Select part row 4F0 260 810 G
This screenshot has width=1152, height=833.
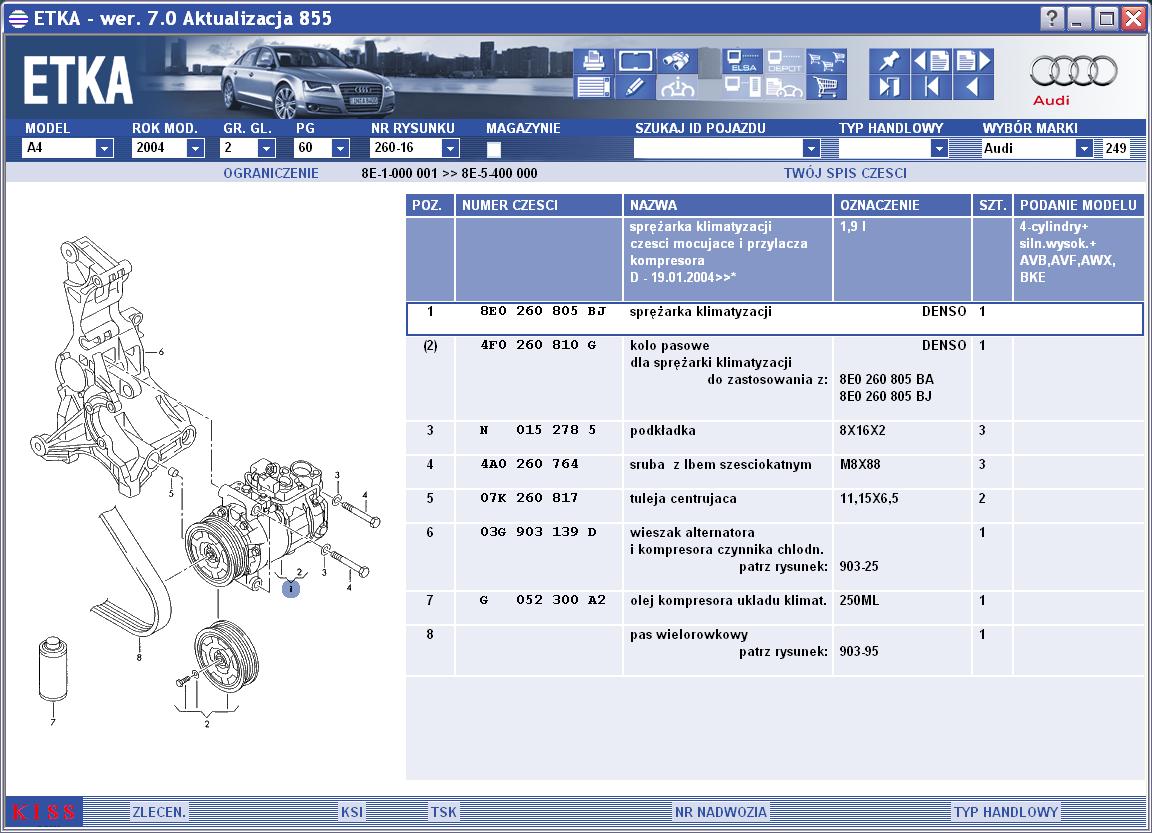point(774,378)
